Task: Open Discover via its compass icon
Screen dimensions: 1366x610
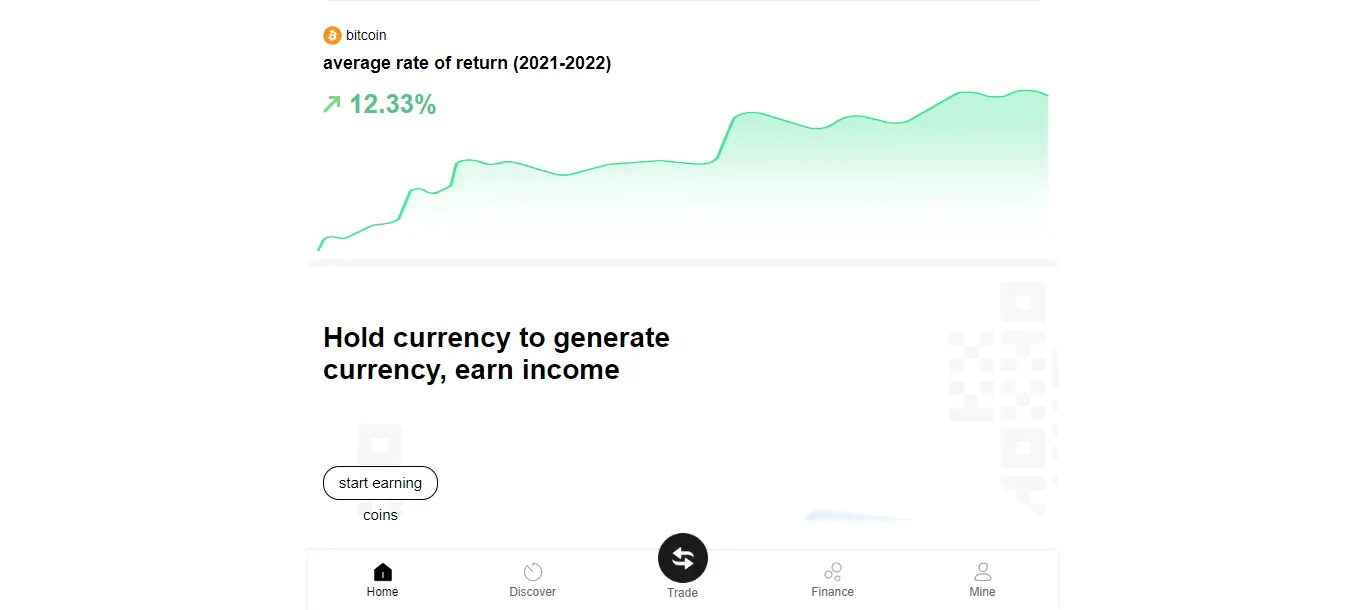Action: click(x=533, y=572)
